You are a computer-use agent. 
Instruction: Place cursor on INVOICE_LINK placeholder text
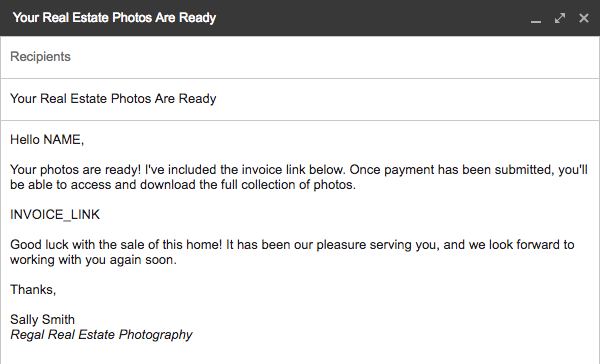(x=55, y=215)
